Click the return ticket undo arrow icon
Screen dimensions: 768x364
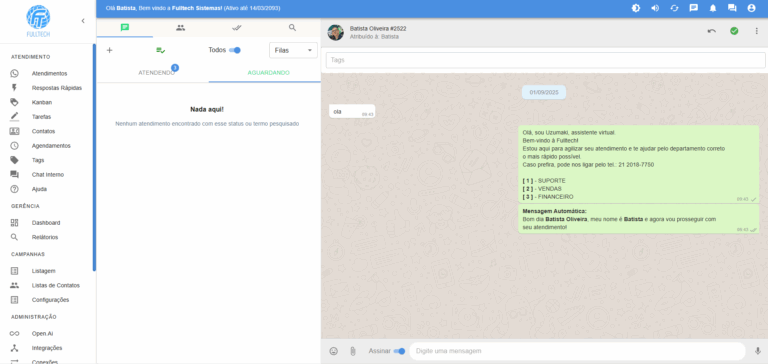[x=711, y=31]
